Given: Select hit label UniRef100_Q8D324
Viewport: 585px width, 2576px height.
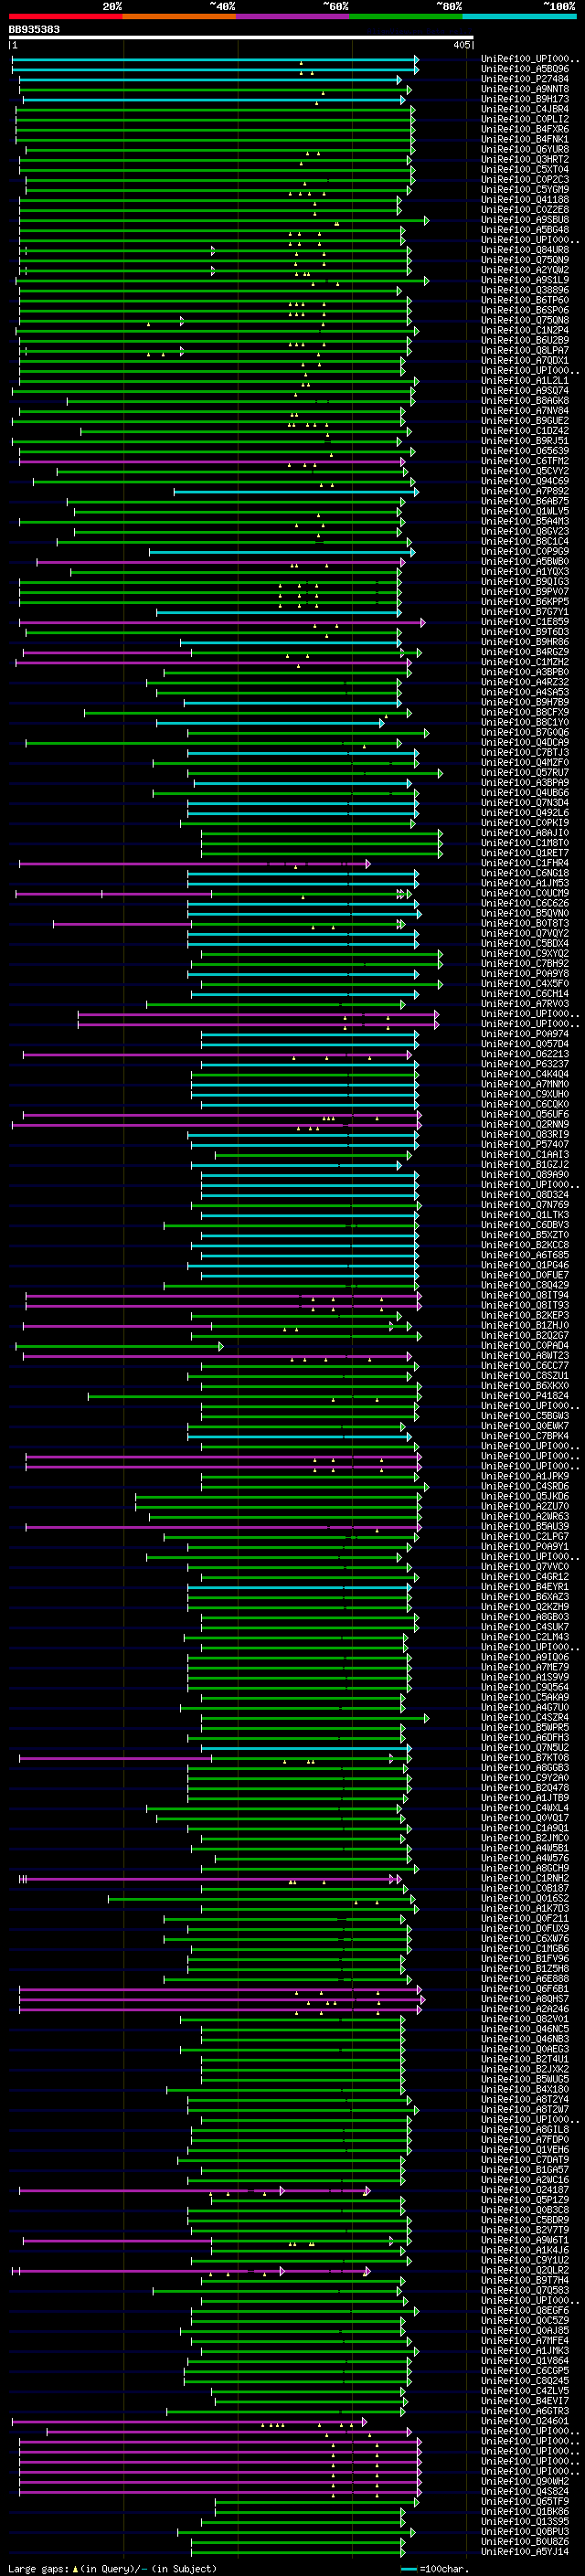Looking at the screenshot, I should pyautogui.click(x=525, y=1195).
